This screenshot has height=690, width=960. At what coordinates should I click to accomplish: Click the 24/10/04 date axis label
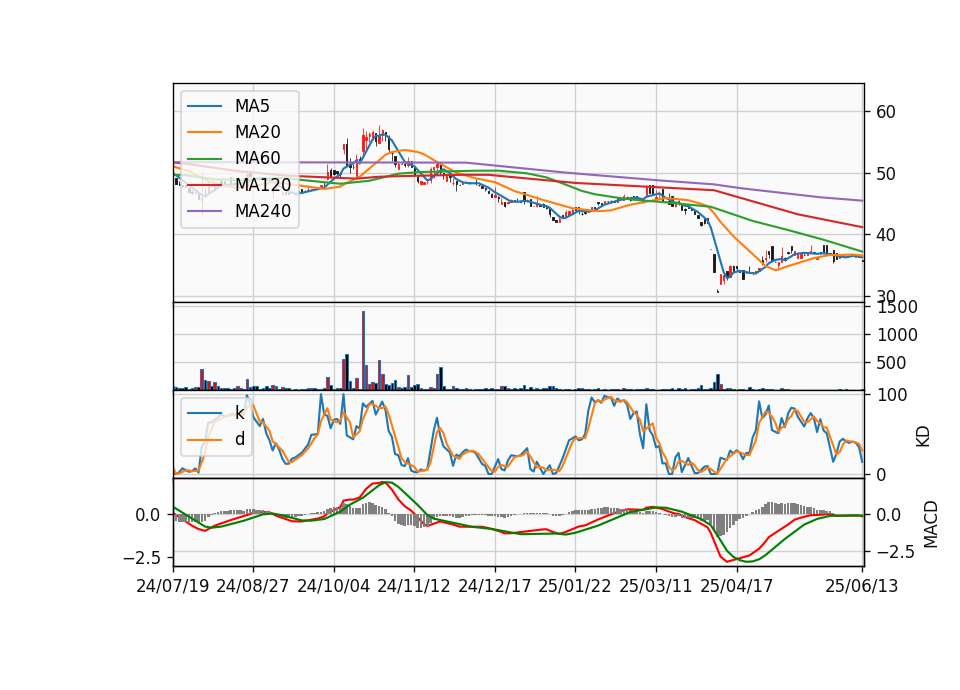(x=334, y=586)
